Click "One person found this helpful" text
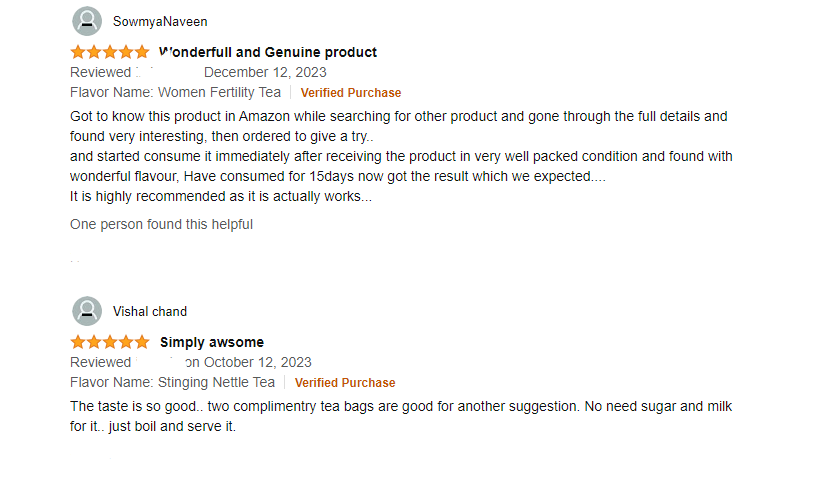 coord(161,224)
